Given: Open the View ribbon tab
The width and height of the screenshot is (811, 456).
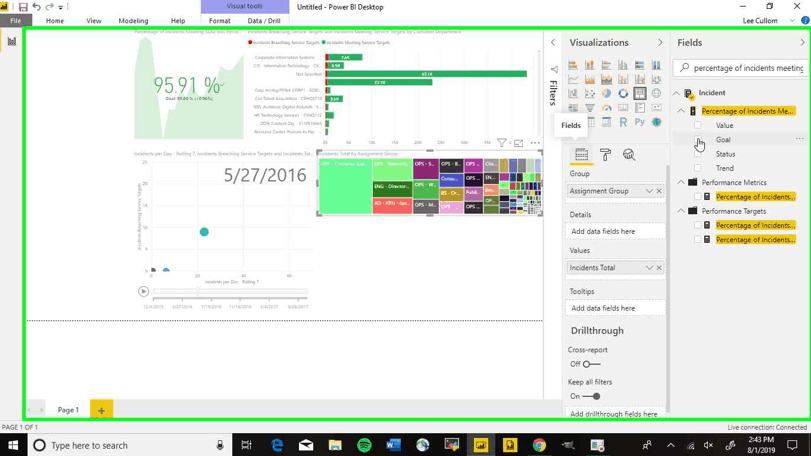Looking at the screenshot, I should pos(94,21).
